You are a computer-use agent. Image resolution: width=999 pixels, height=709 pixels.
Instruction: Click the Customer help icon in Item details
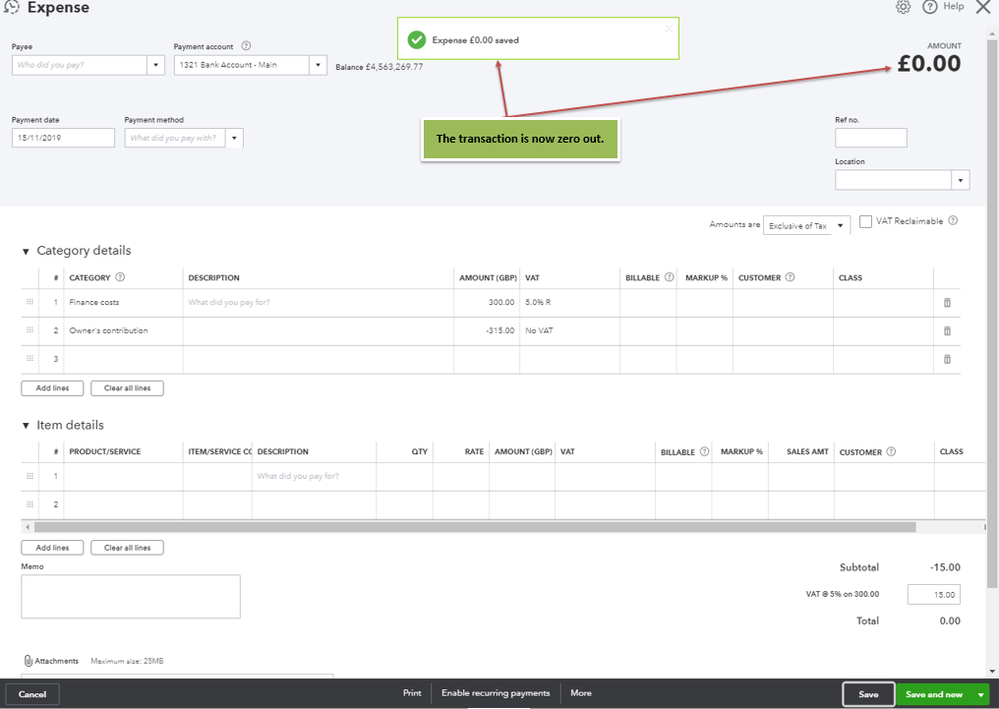891,452
